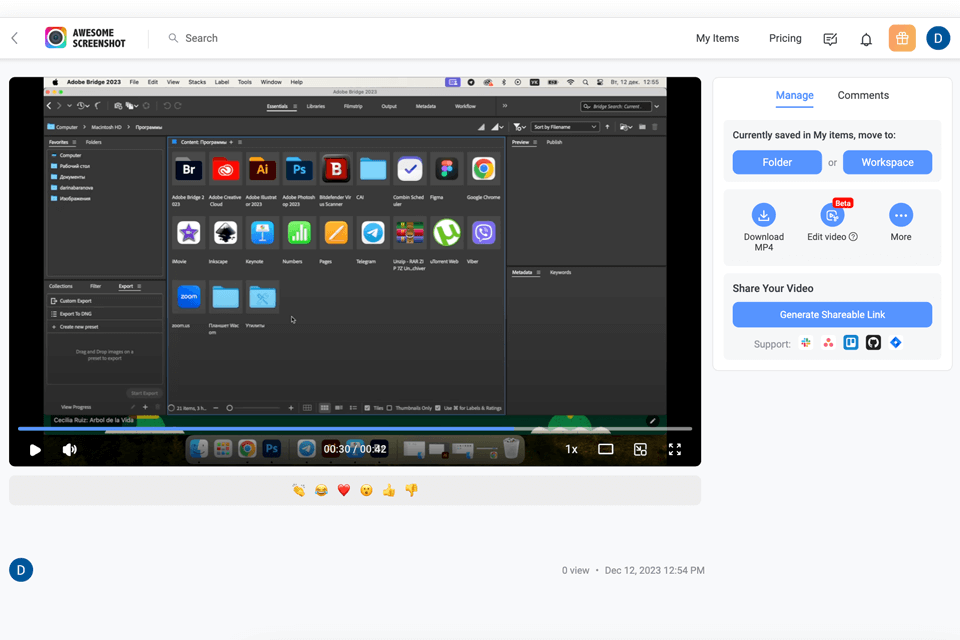The height and width of the screenshot is (640, 960).
Task: Mute the video volume
Action: [x=69, y=450]
